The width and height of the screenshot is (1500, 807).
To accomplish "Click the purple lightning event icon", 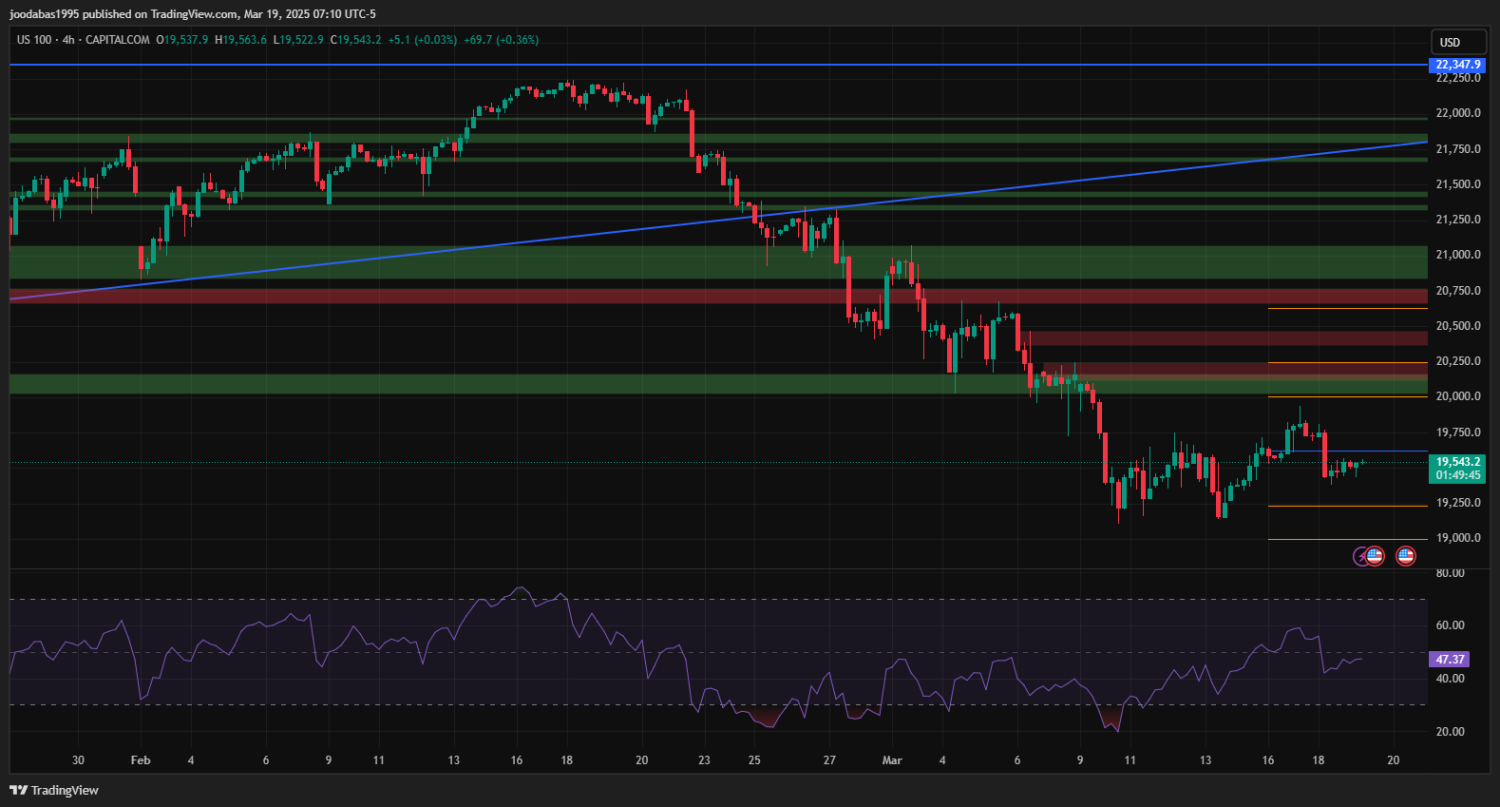I will click(1361, 556).
